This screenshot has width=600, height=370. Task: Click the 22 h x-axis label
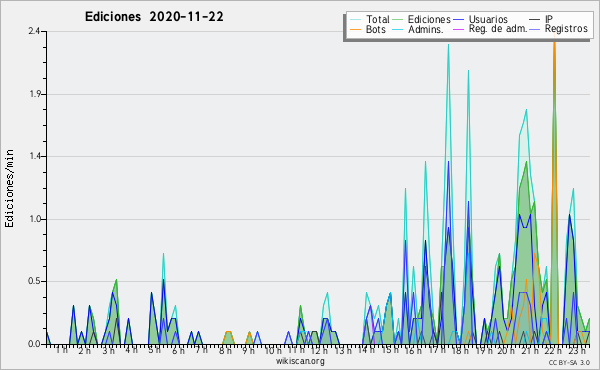[553, 350]
